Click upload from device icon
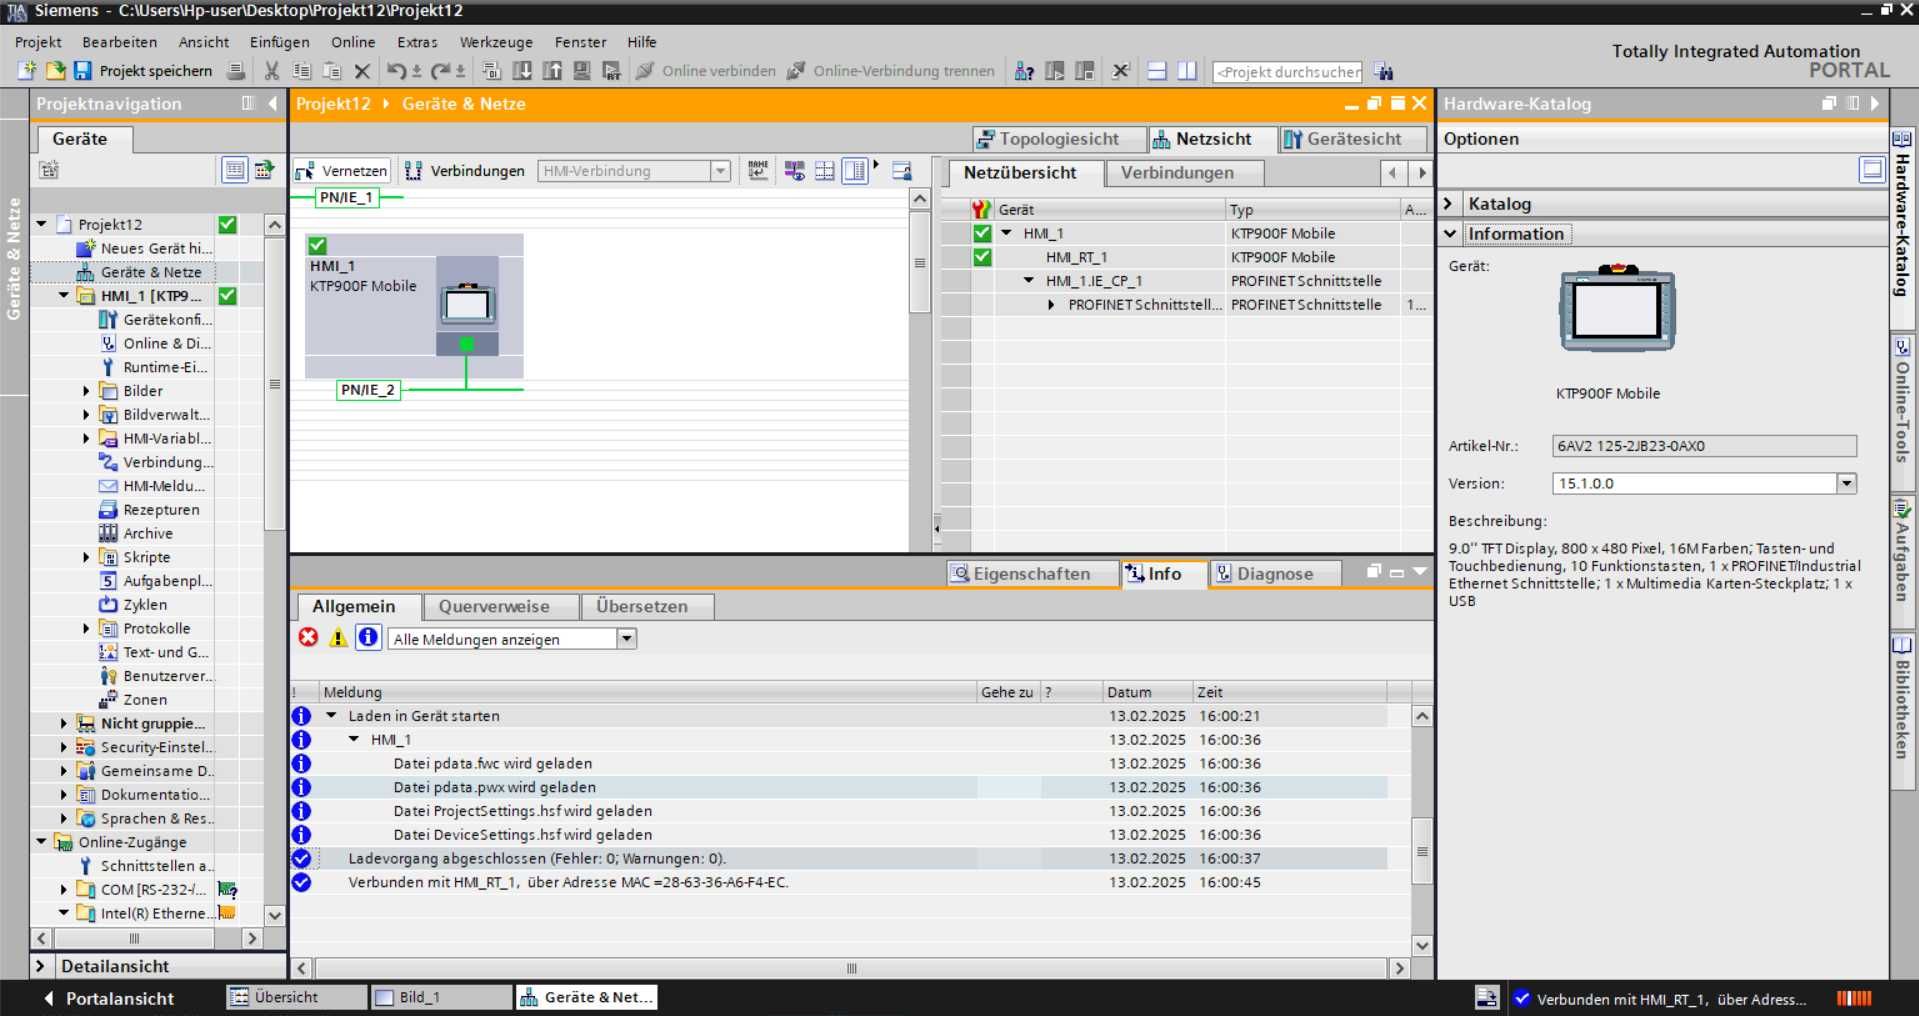The width and height of the screenshot is (1919, 1016). click(x=552, y=71)
